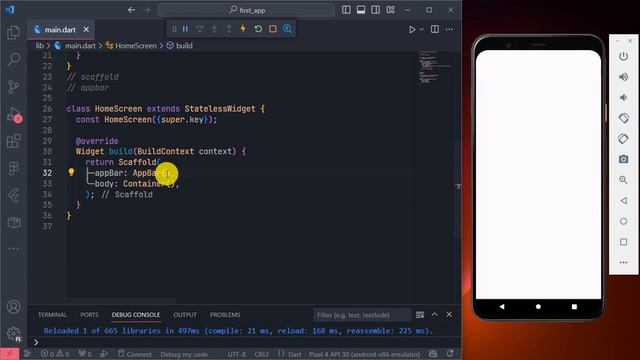The height and width of the screenshot is (360, 640).
Task: Click the green Hot Restart icon
Action: 258,29
